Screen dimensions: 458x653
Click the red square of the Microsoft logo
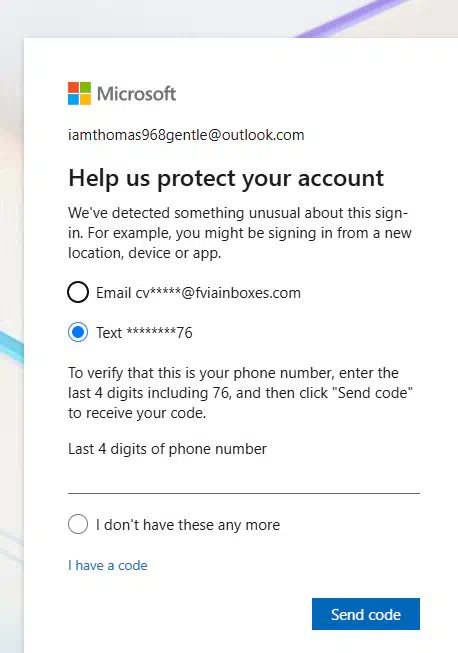click(x=73, y=87)
